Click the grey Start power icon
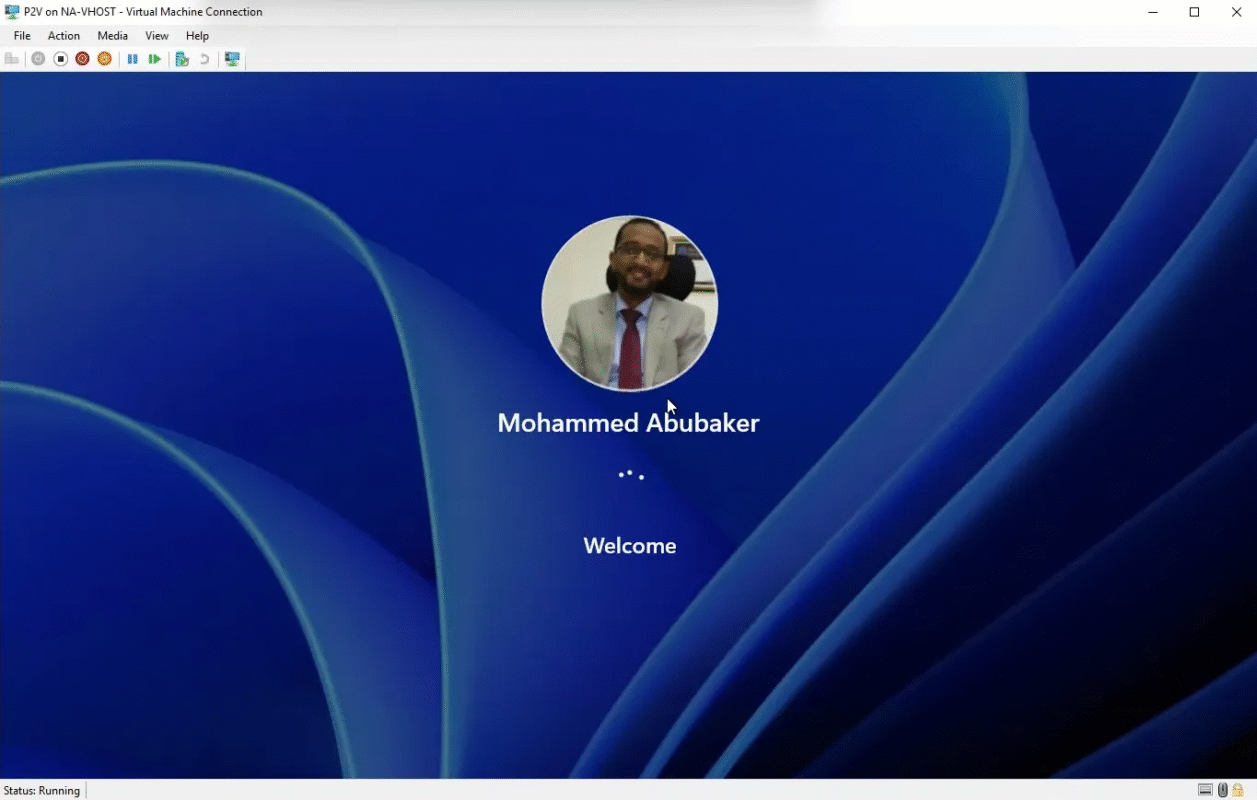1257x800 pixels. [38, 59]
